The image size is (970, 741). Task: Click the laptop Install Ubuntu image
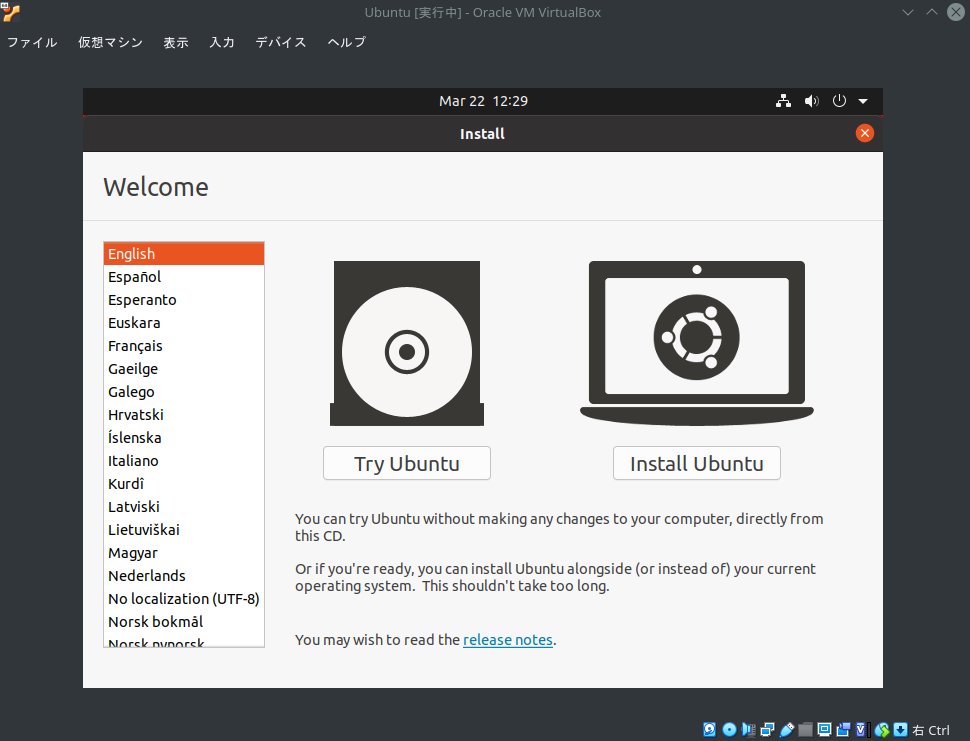tap(697, 343)
